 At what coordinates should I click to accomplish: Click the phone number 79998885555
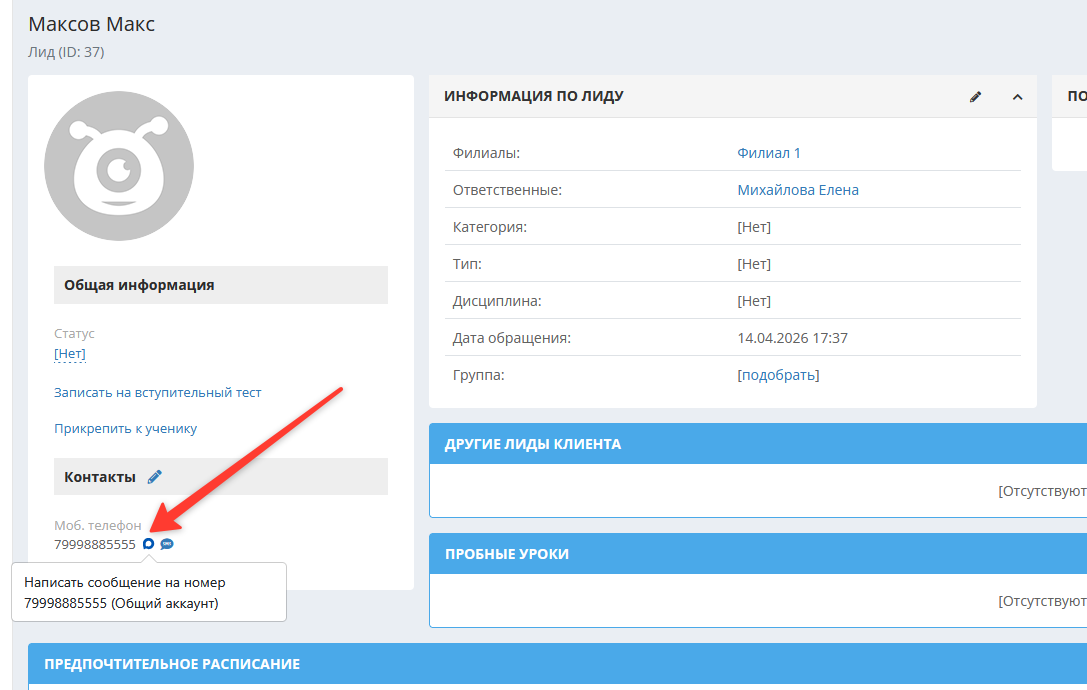point(95,545)
